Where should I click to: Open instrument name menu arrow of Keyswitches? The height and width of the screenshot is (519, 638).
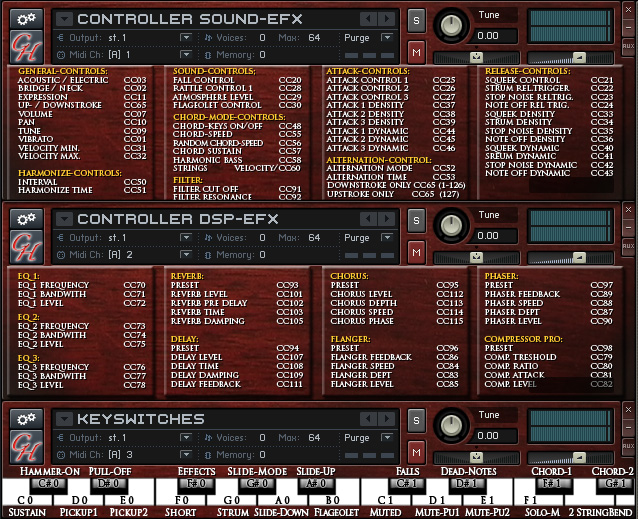(x=64, y=419)
